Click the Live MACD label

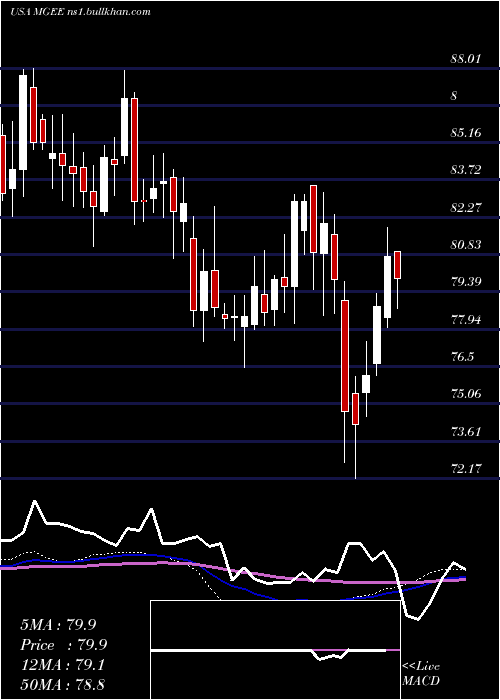pos(421,674)
